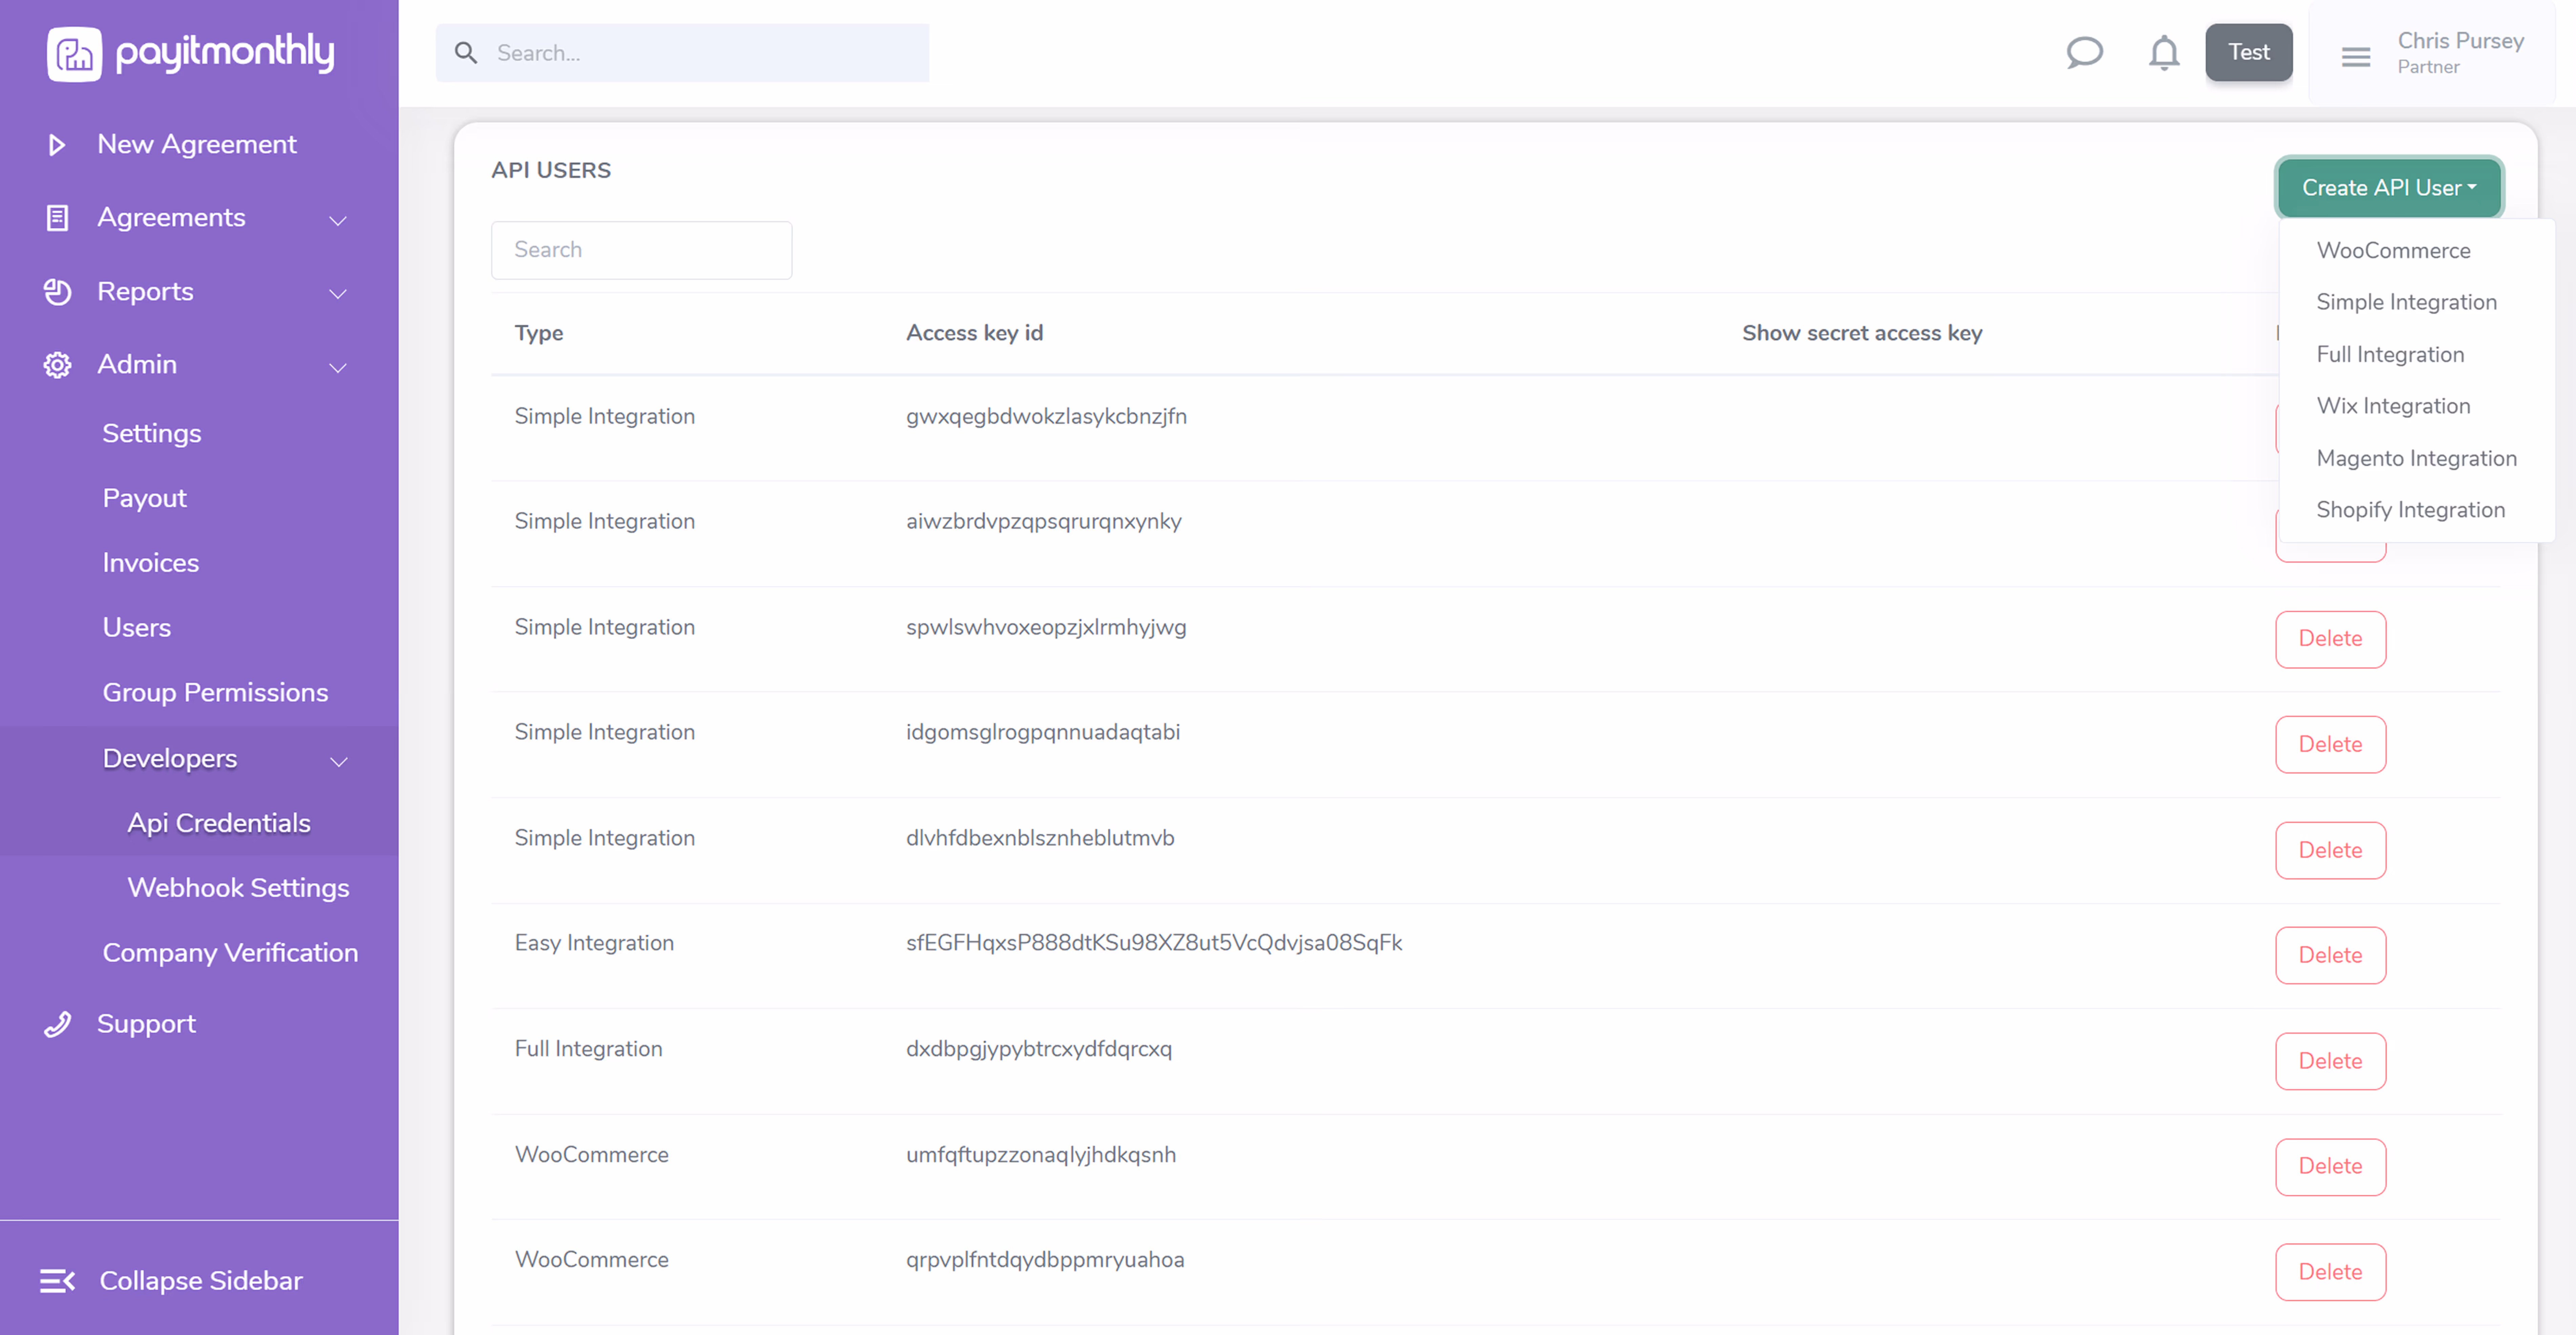
Task: Click the New Agreement play icon
Action: tap(57, 145)
